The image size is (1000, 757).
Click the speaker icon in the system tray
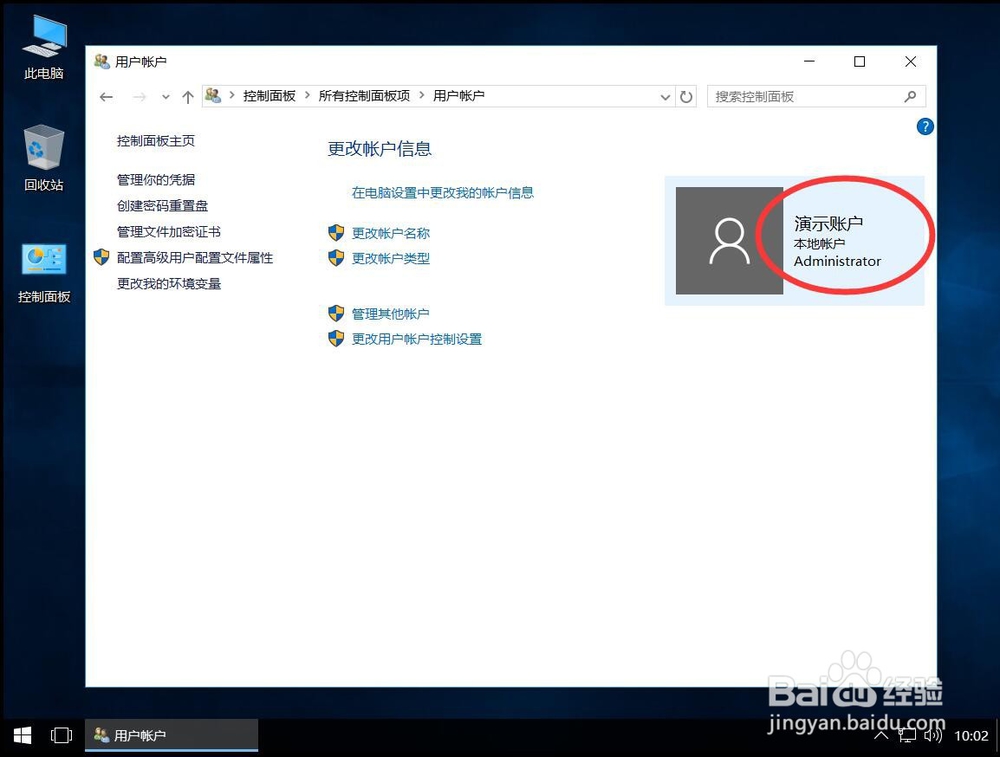(x=934, y=735)
